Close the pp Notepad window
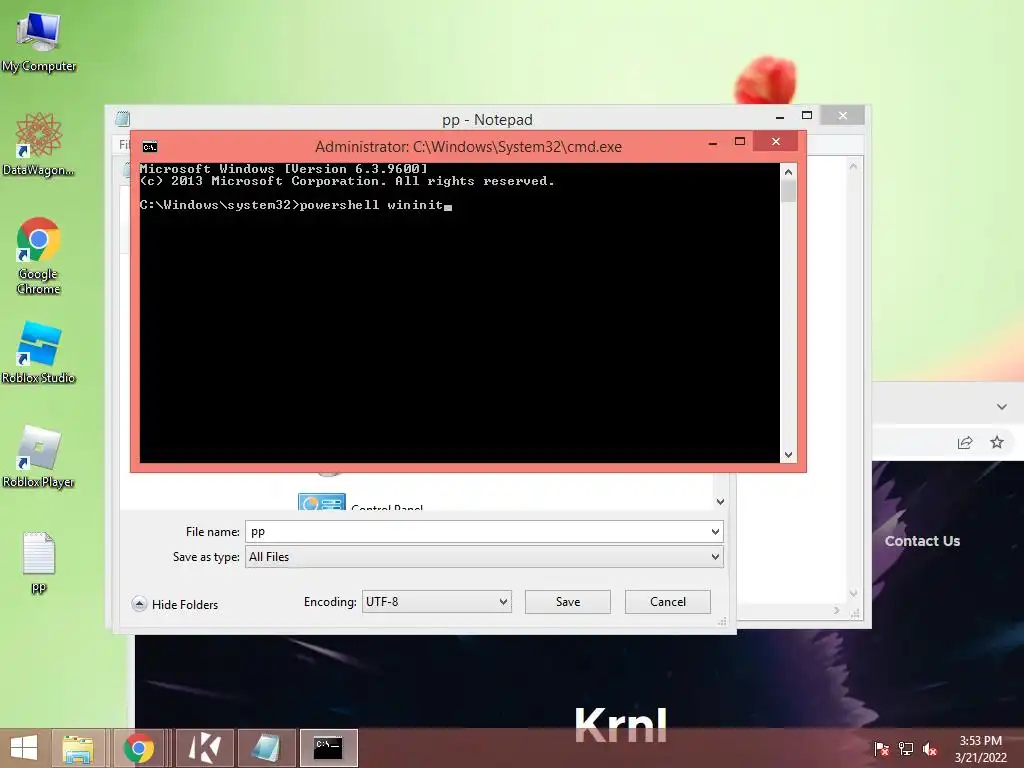Viewport: 1024px width, 768px height. point(842,116)
